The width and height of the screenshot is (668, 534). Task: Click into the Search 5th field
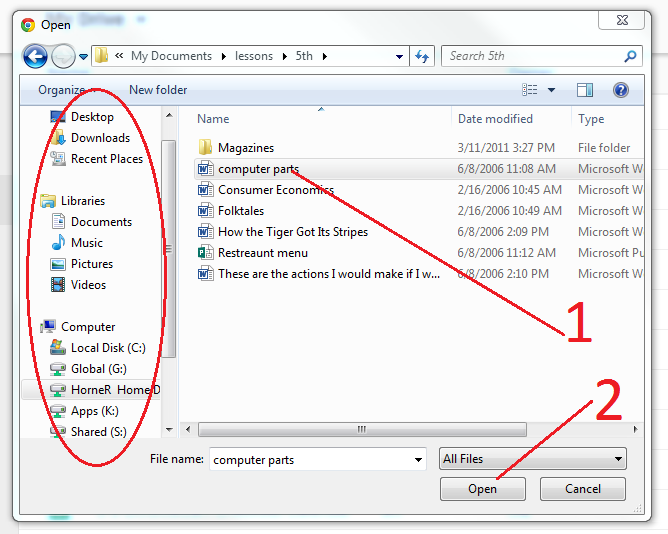click(541, 56)
